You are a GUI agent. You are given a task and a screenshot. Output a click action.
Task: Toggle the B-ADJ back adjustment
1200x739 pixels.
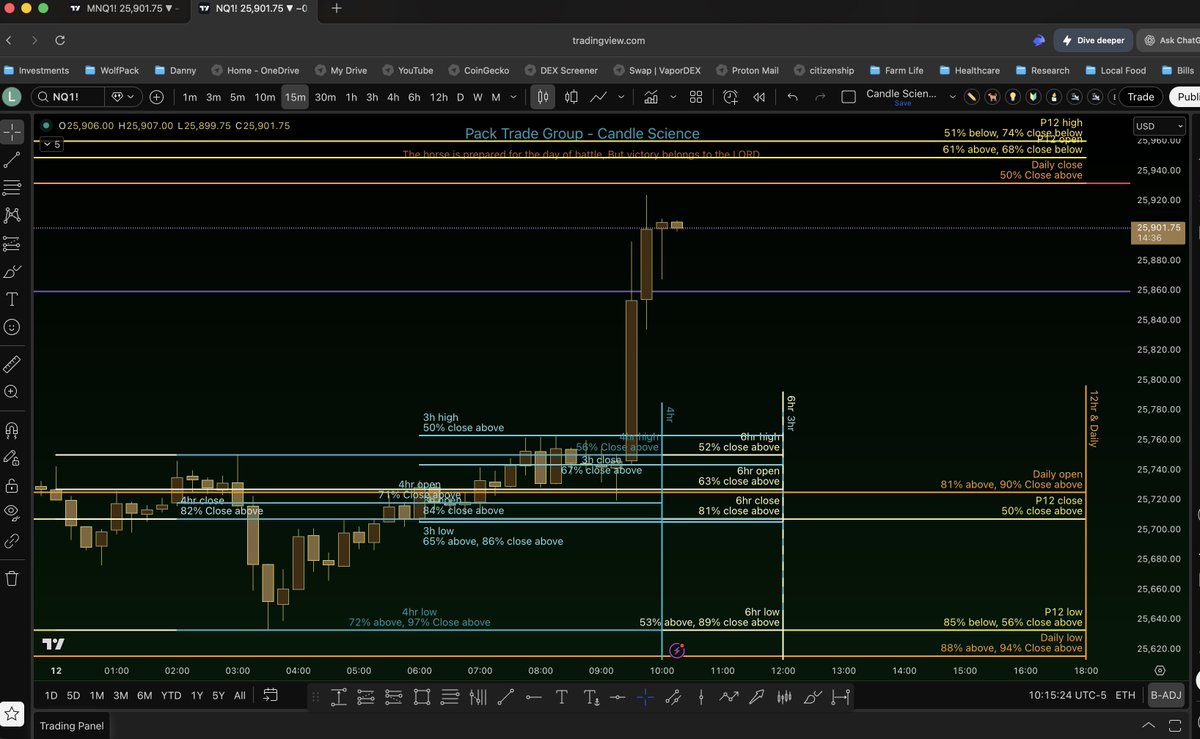[x=1166, y=695]
